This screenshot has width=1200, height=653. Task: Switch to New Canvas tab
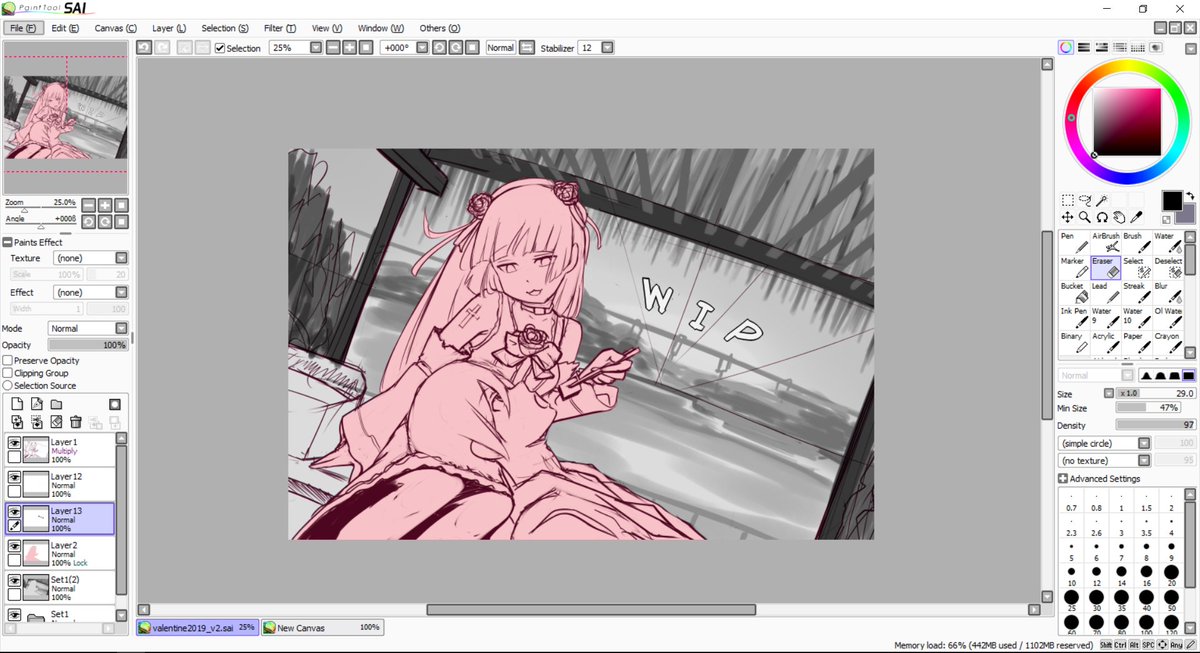click(323, 627)
